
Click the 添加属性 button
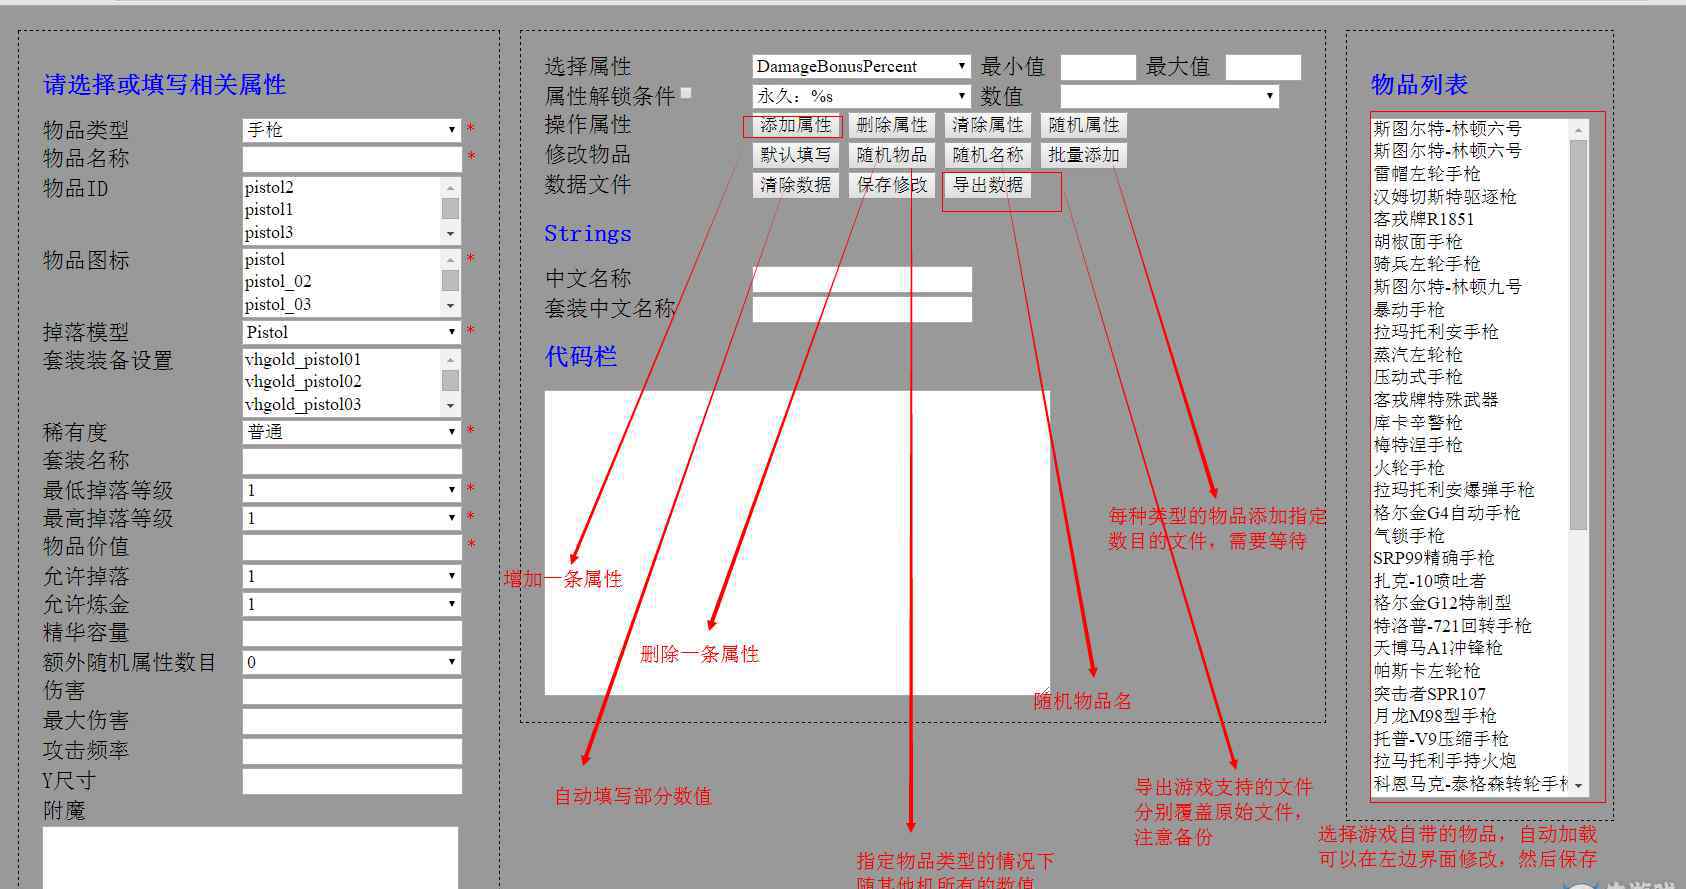tap(795, 125)
